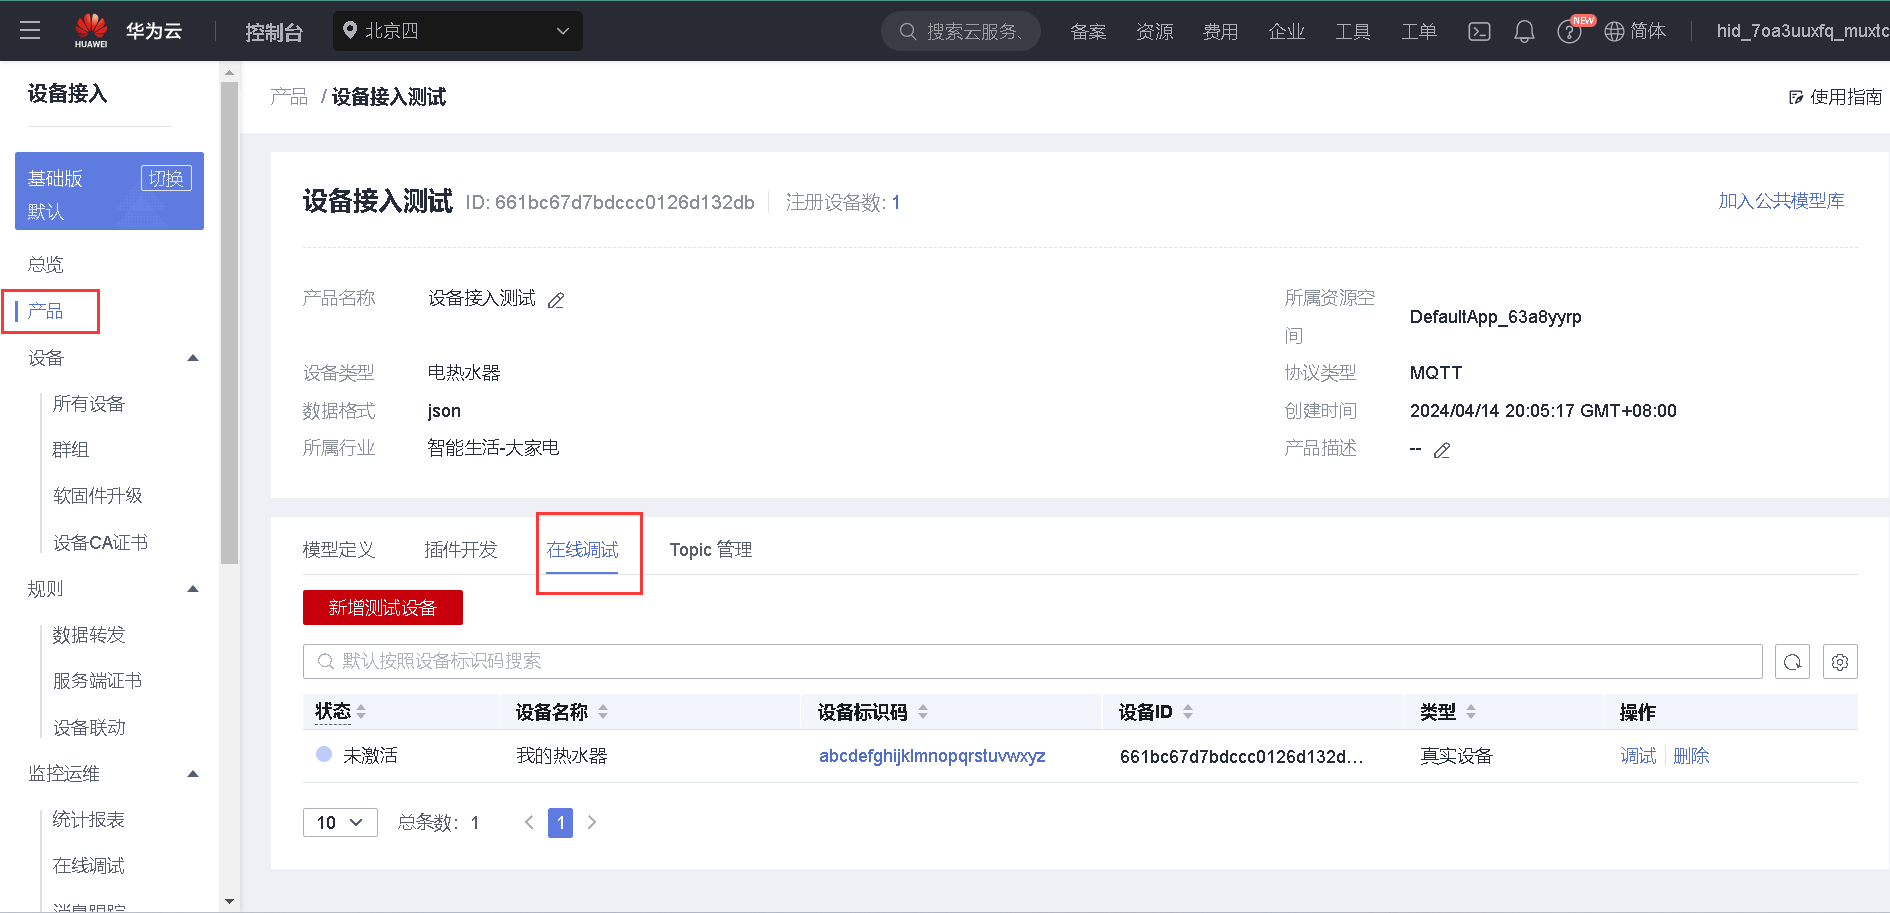The image size is (1890, 913).
Task: Sort the table by 设备ID column
Action: click(x=1188, y=712)
